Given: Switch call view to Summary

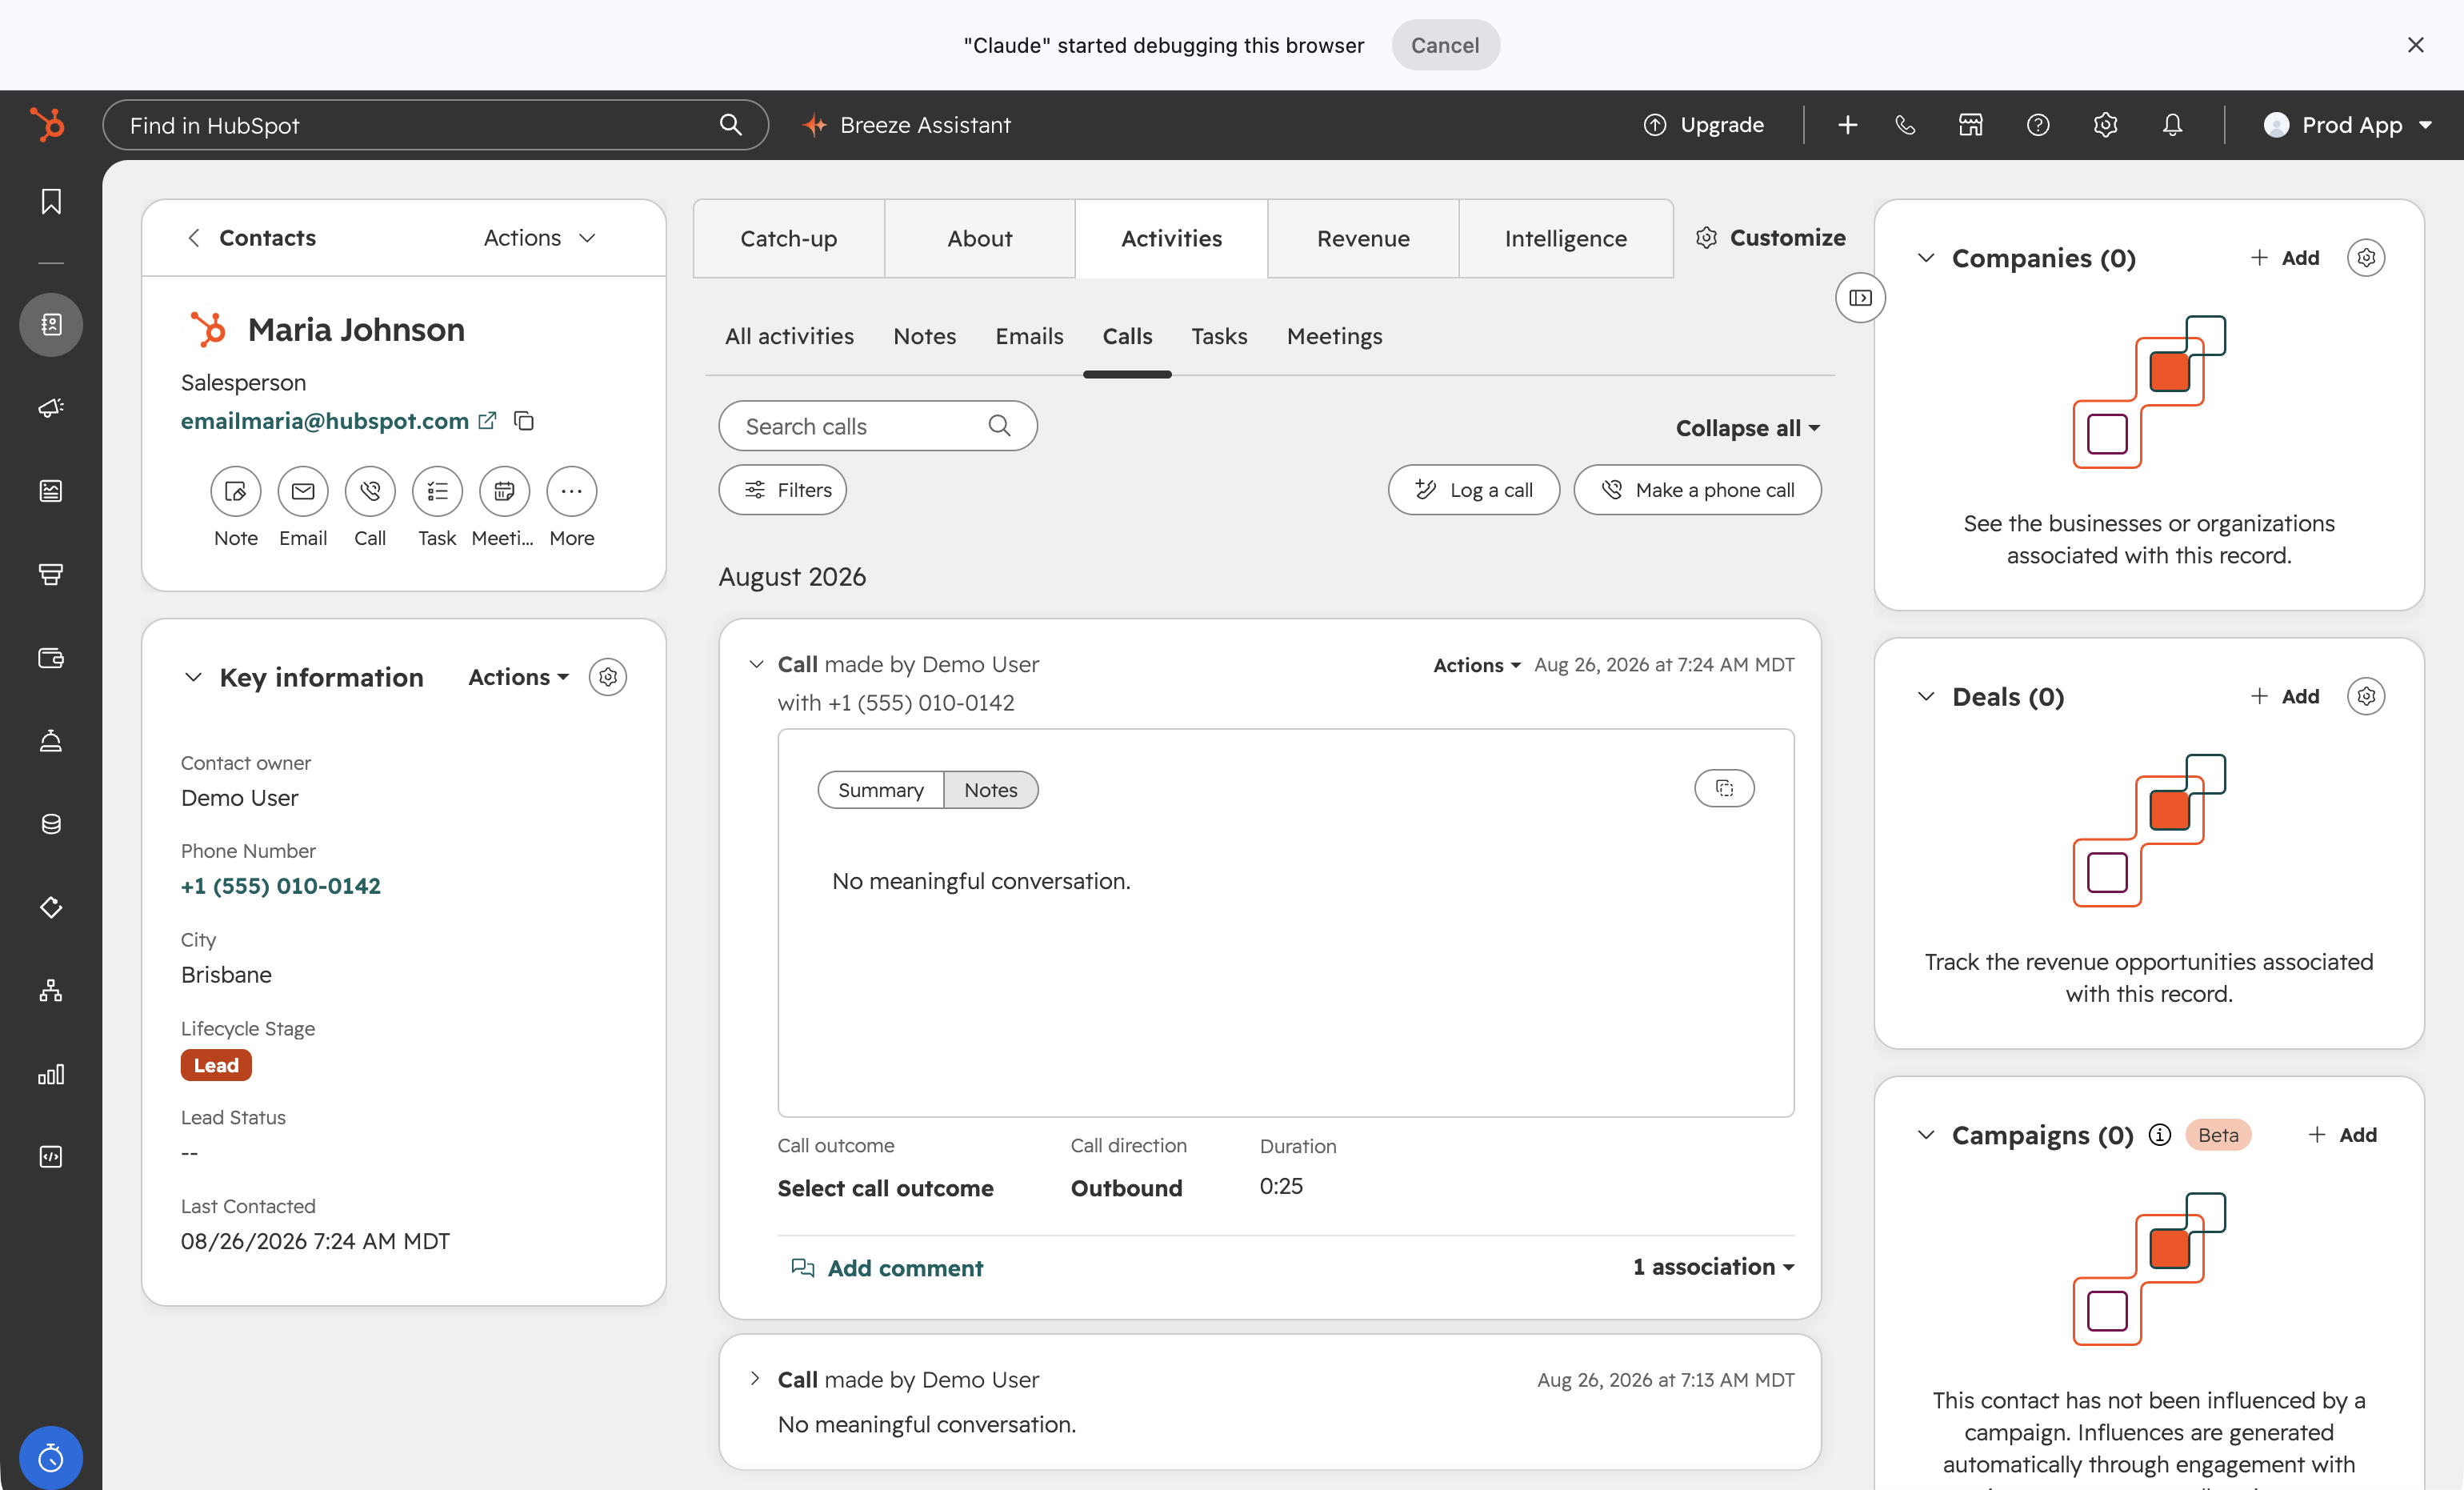Looking at the screenshot, I should click(x=880, y=790).
